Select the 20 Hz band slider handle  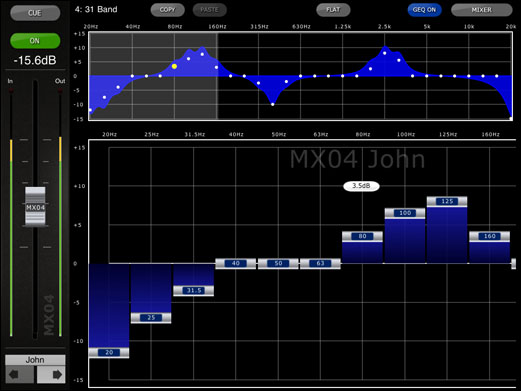109,352
